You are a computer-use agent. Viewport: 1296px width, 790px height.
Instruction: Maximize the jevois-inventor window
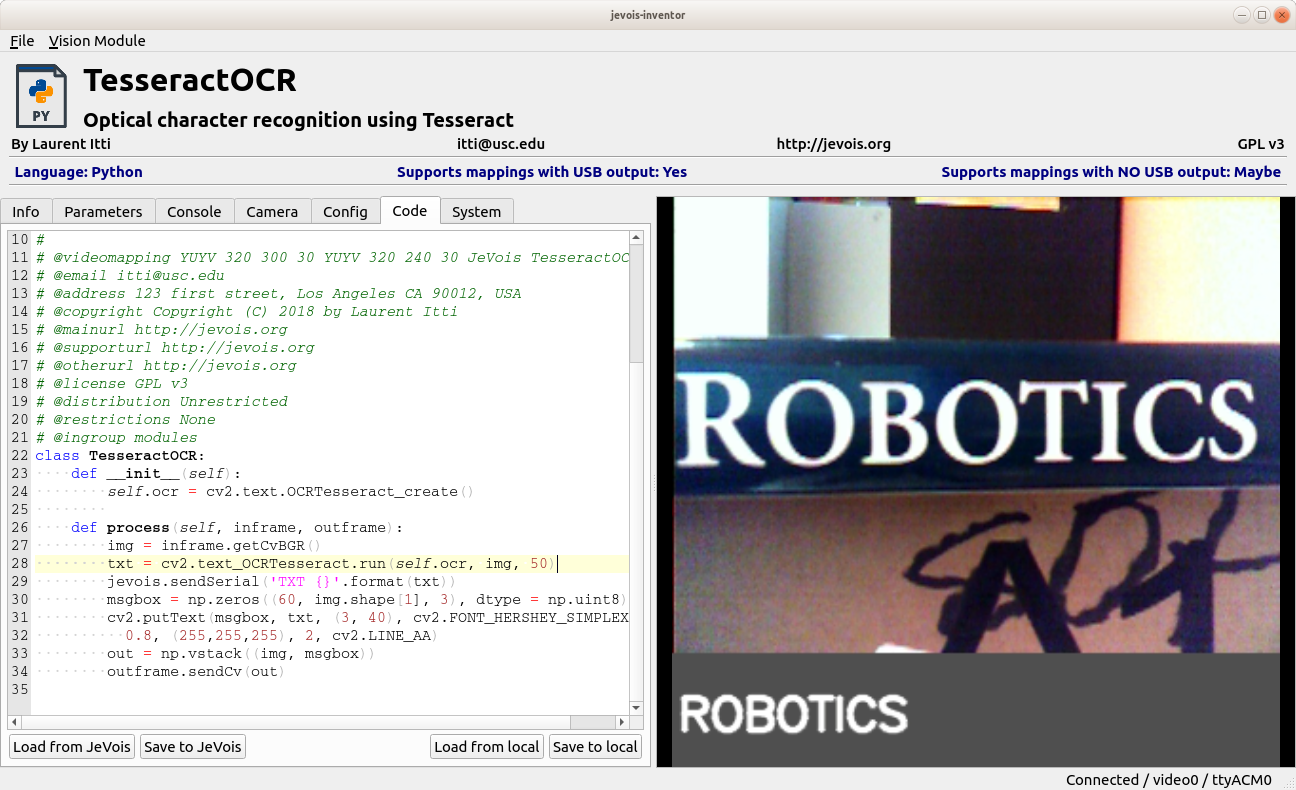tap(1261, 14)
